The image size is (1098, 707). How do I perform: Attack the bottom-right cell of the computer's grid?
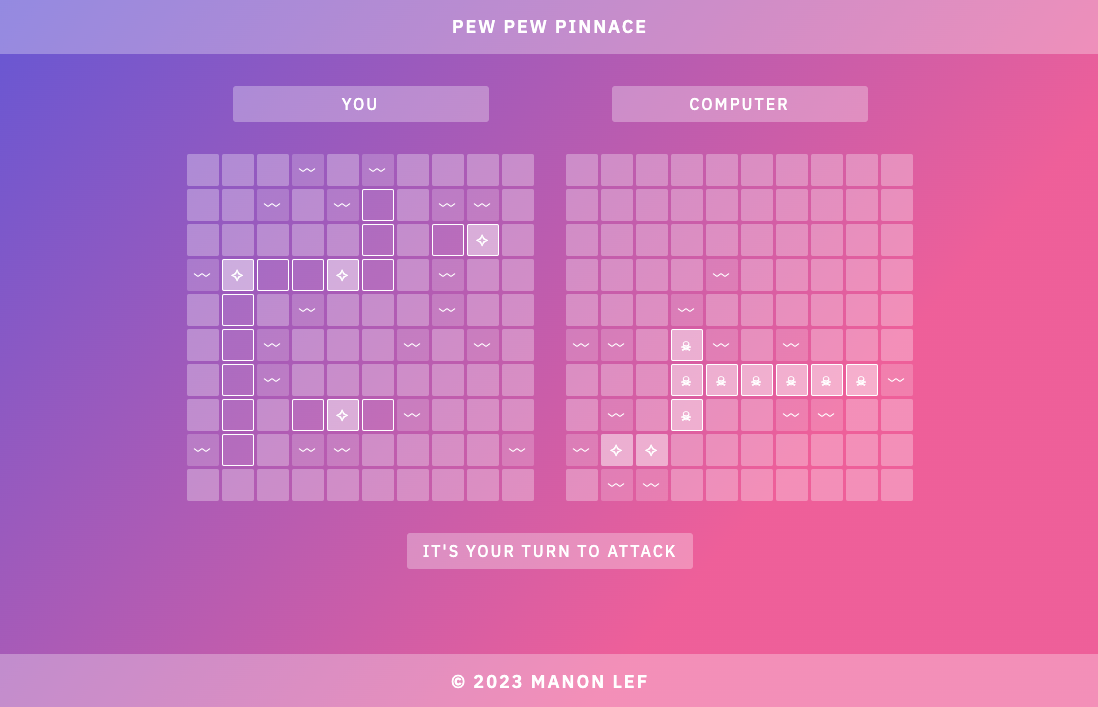click(897, 484)
